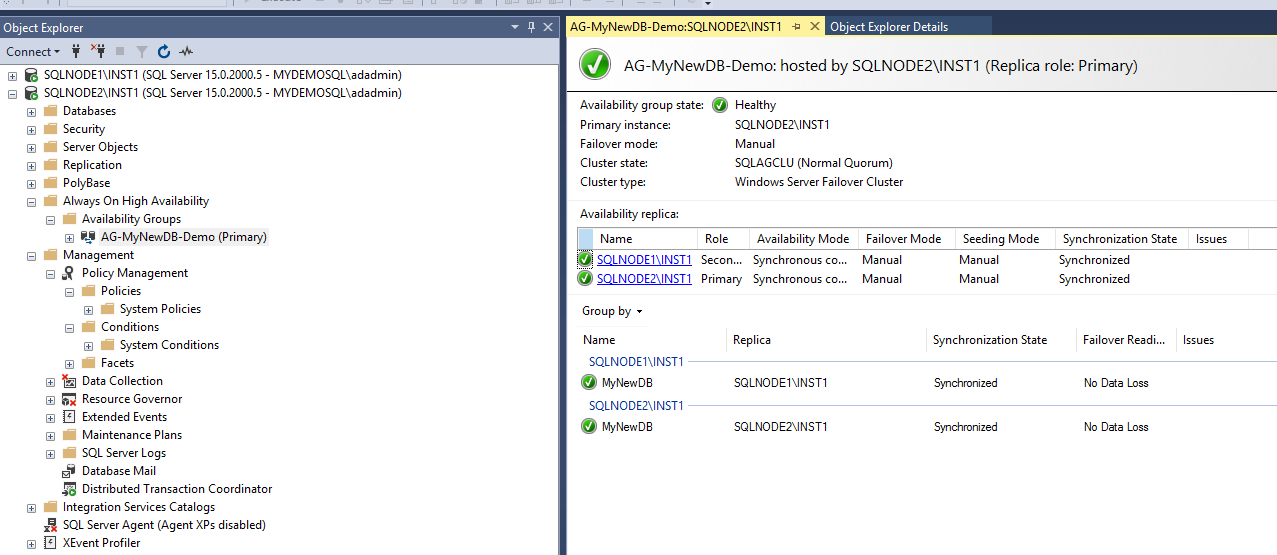Open Activity Monitor from Object Explorer toolbar
Screen dimensions: 1277x555
[x=186, y=51]
